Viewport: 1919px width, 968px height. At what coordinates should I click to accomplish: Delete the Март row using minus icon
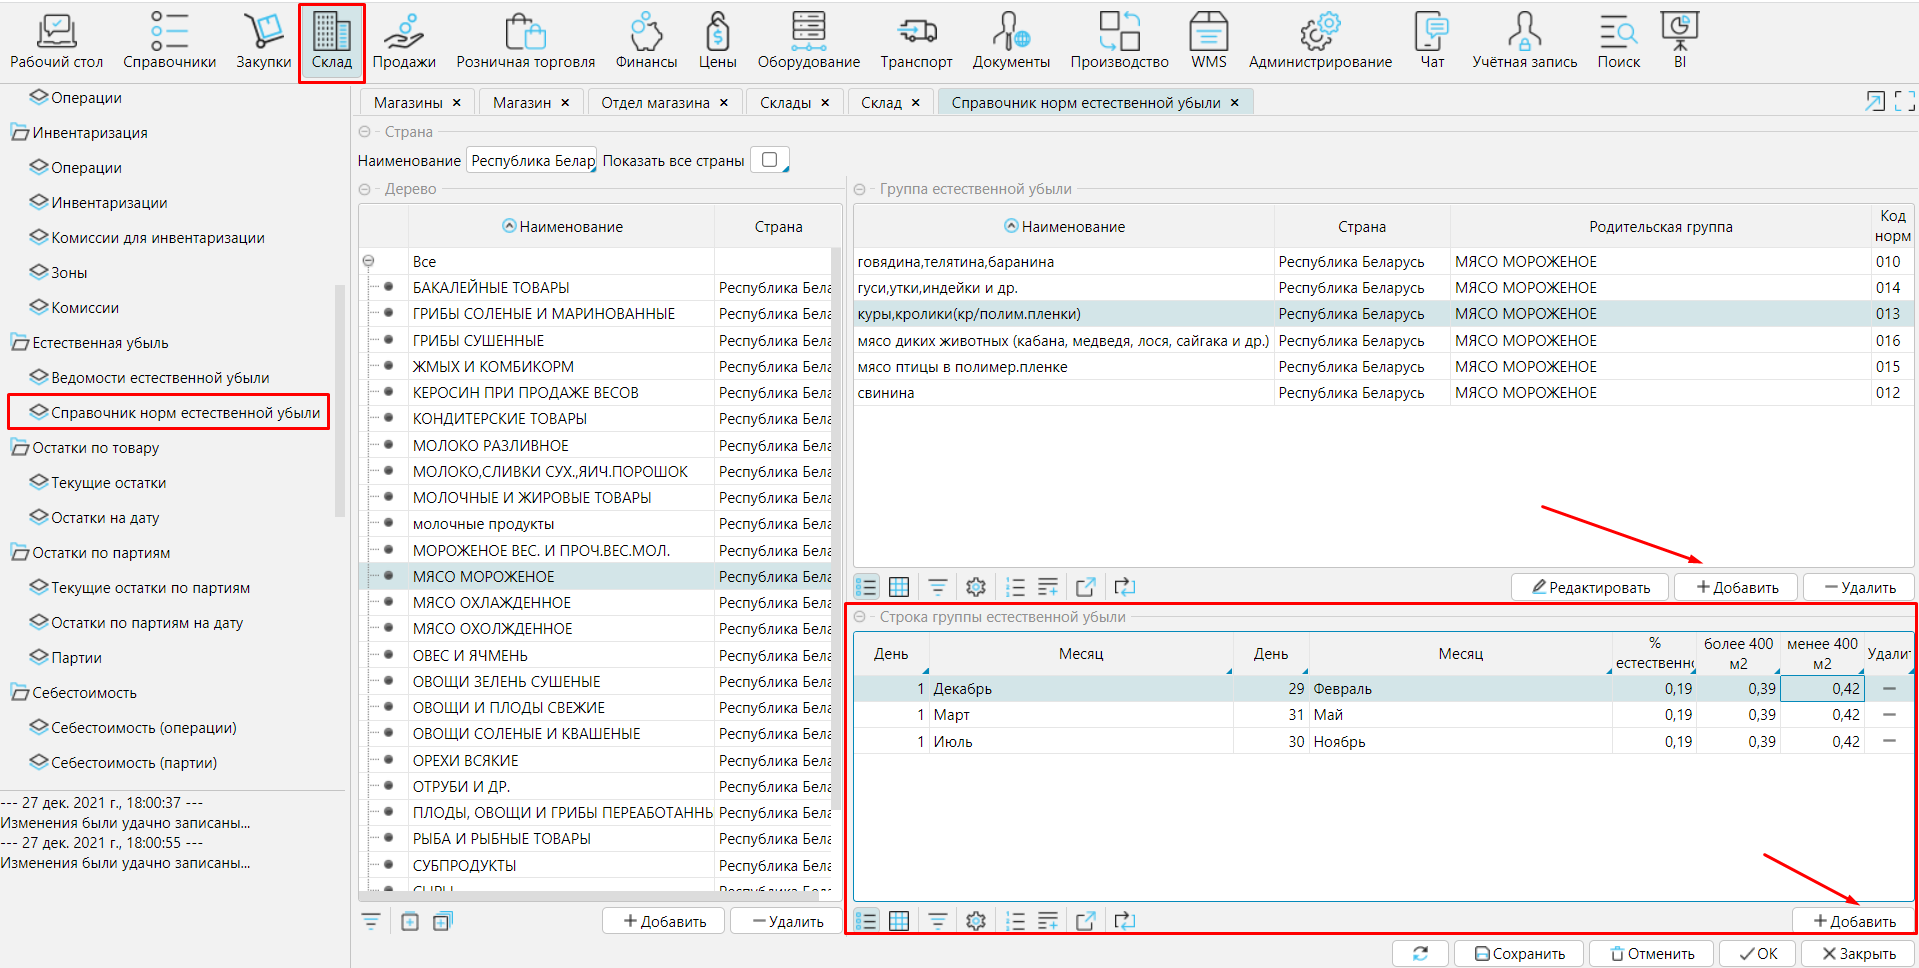pyautogui.click(x=1889, y=715)
